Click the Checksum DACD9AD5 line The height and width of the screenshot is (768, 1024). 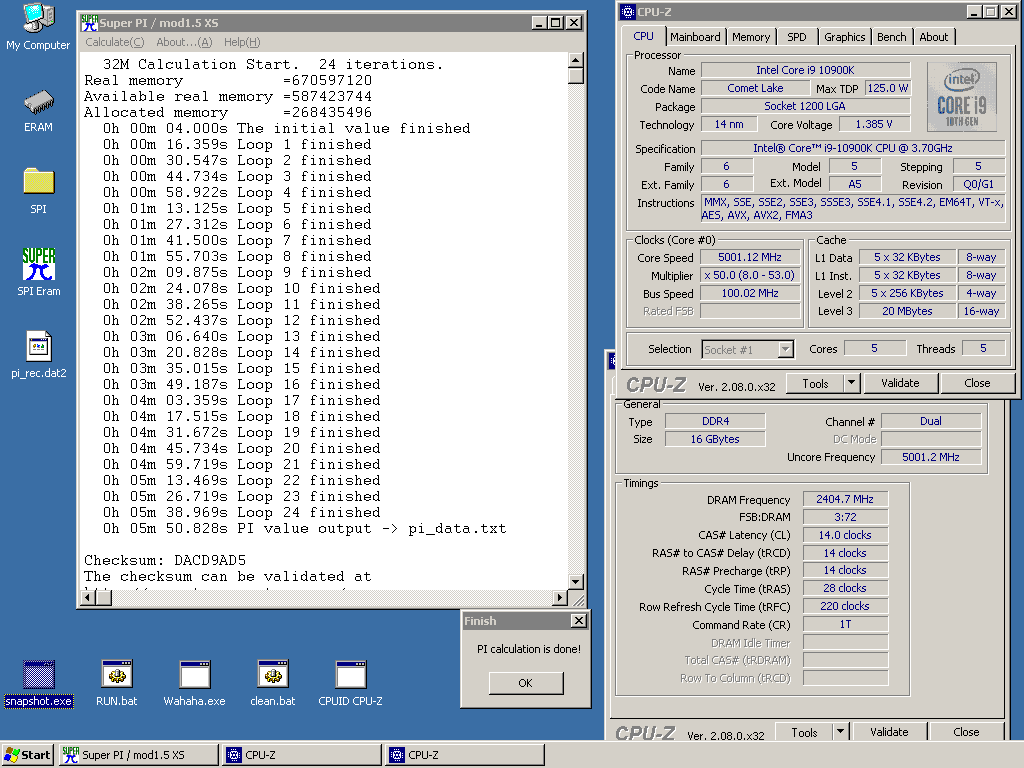[165, 560]
